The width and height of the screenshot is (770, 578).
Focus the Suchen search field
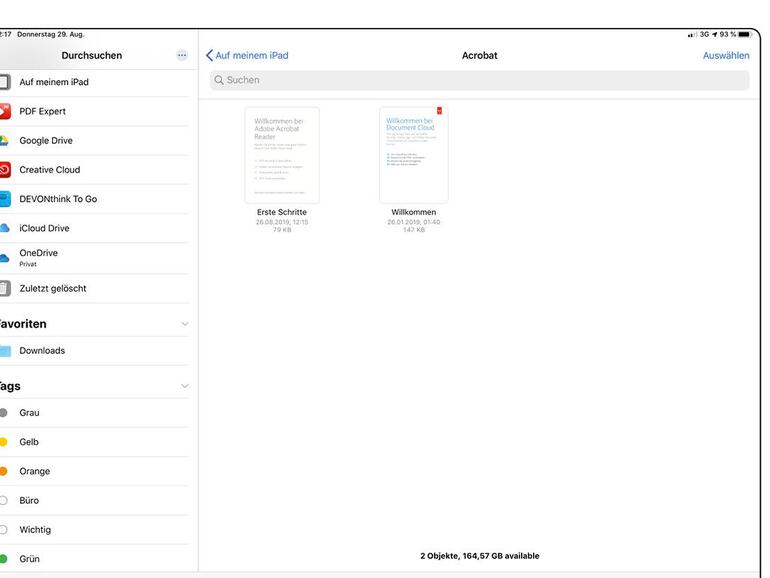click(480, 80)
